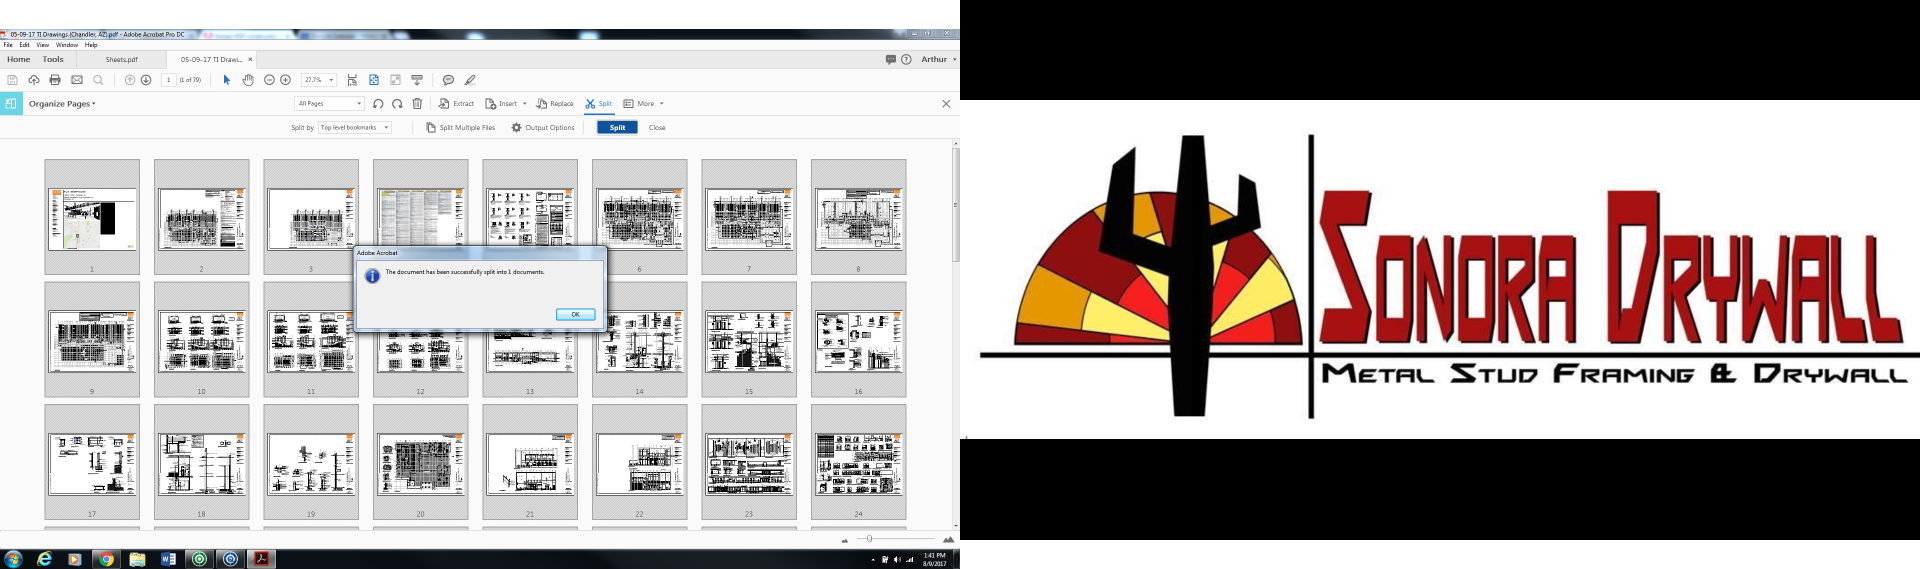Select the arrow selection tool
Image resolution: width=1920 pixels, height=569 pixels.
(x=227, y=80)
